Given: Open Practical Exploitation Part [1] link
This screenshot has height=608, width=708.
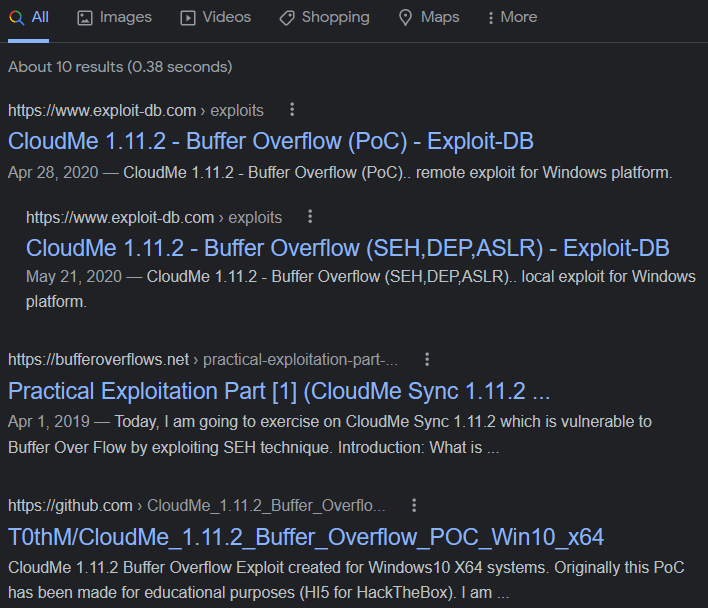Looking at the screenshot, I should (279, 391).
